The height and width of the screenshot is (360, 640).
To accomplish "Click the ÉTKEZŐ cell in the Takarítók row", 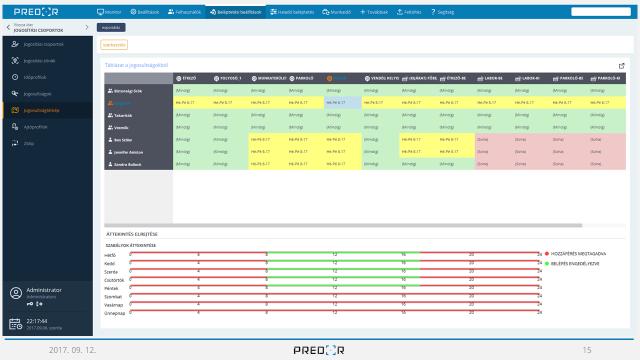I will click(x=192, y=115).
